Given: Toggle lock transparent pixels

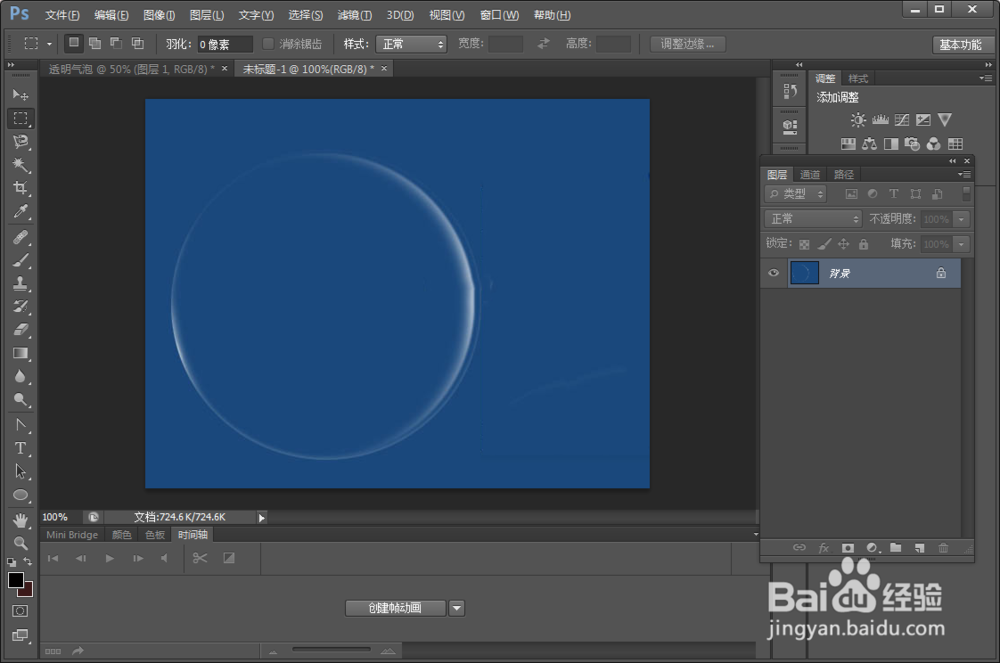Looking at the screenshot, I should pyautogui.click(x=804, y=244).
